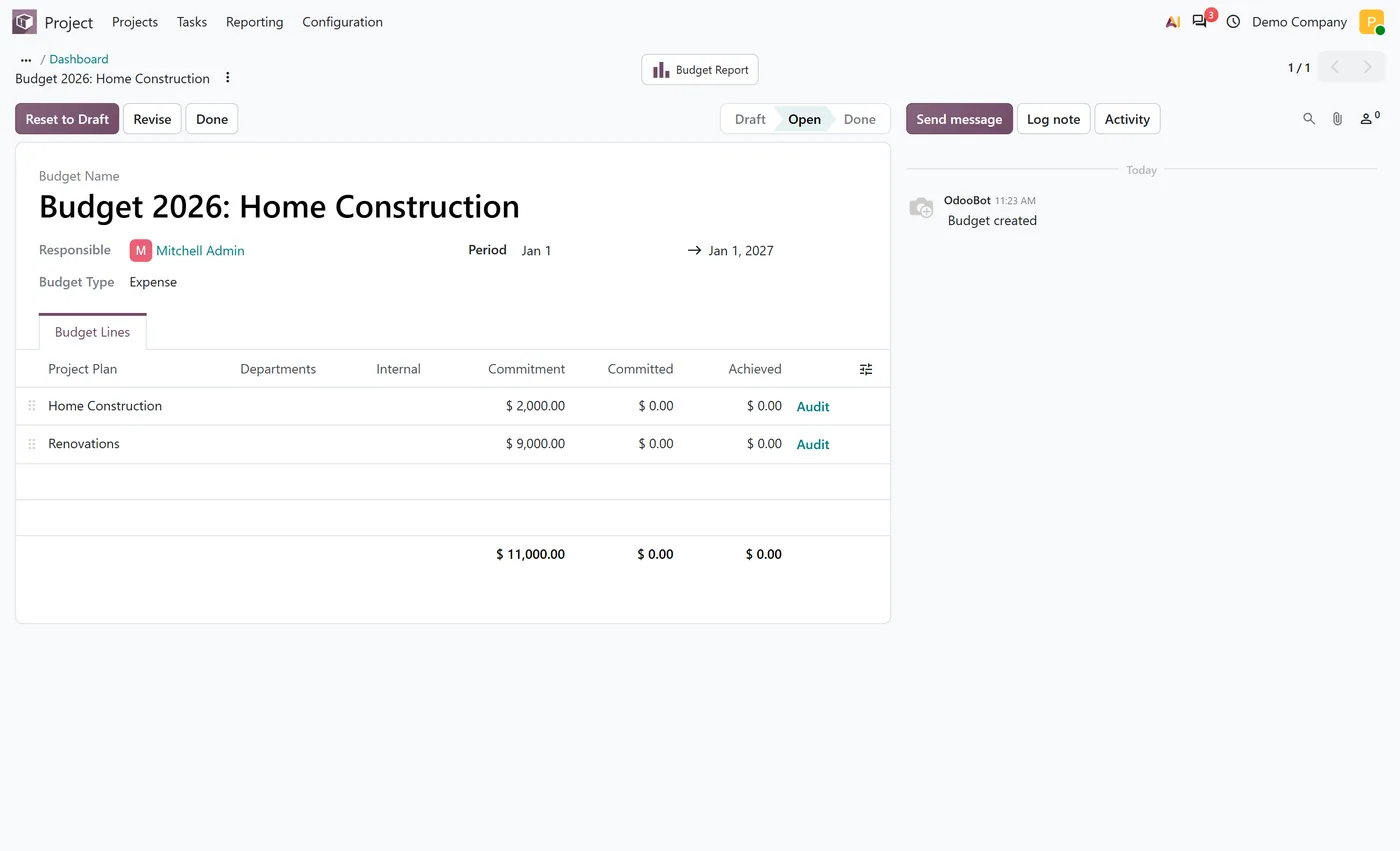1400x851 pixels.
Task: Sort by the Committed column header
Action: tap(640, 369)
